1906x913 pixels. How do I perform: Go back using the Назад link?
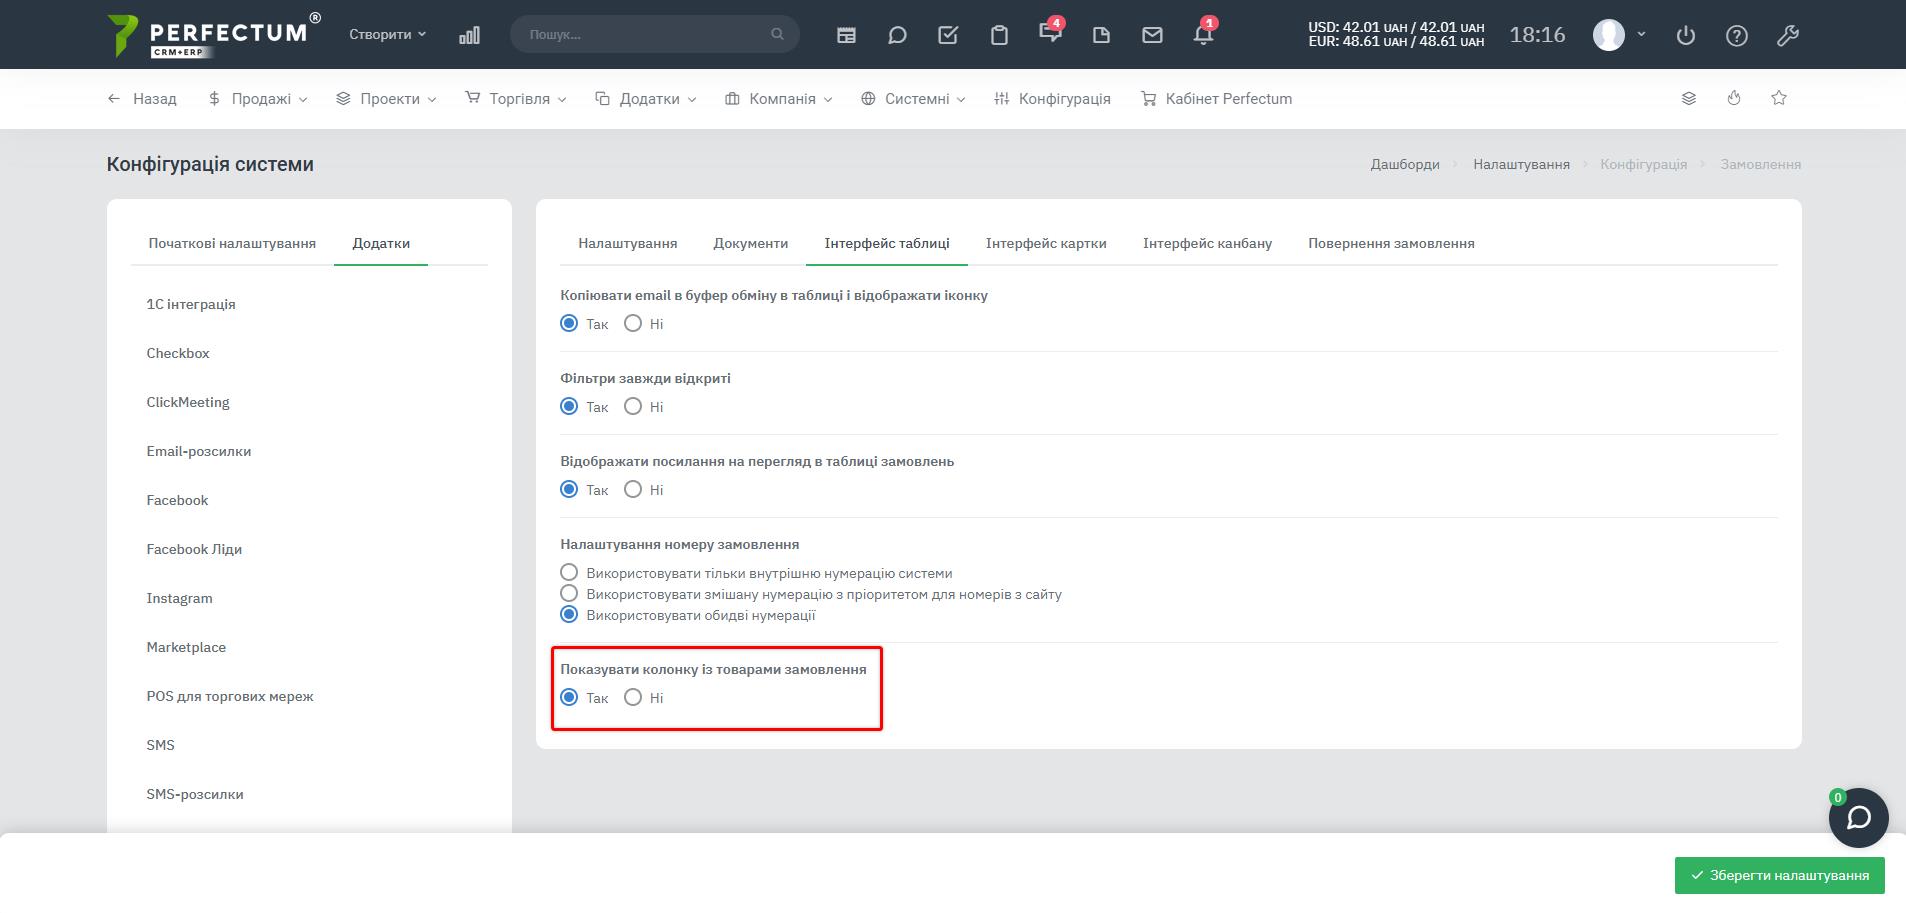point(142,99)
